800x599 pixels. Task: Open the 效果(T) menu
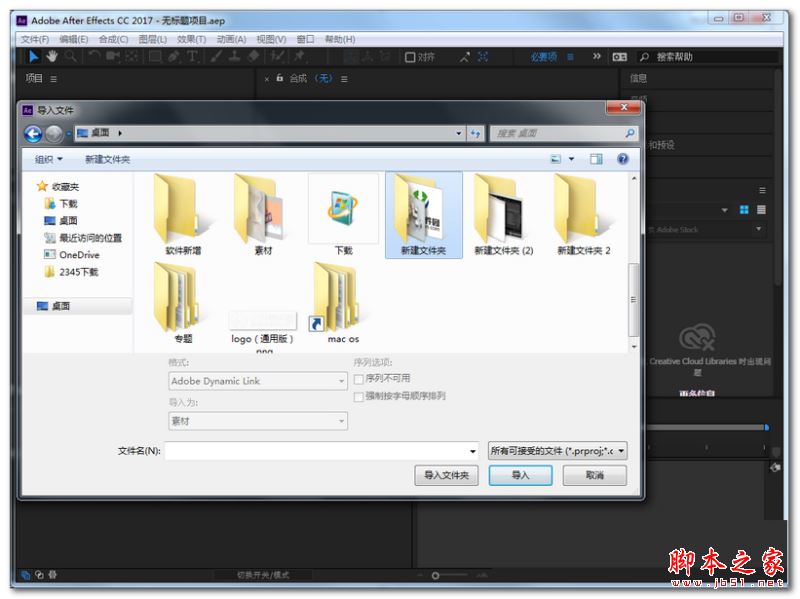(x=191, y=39)
